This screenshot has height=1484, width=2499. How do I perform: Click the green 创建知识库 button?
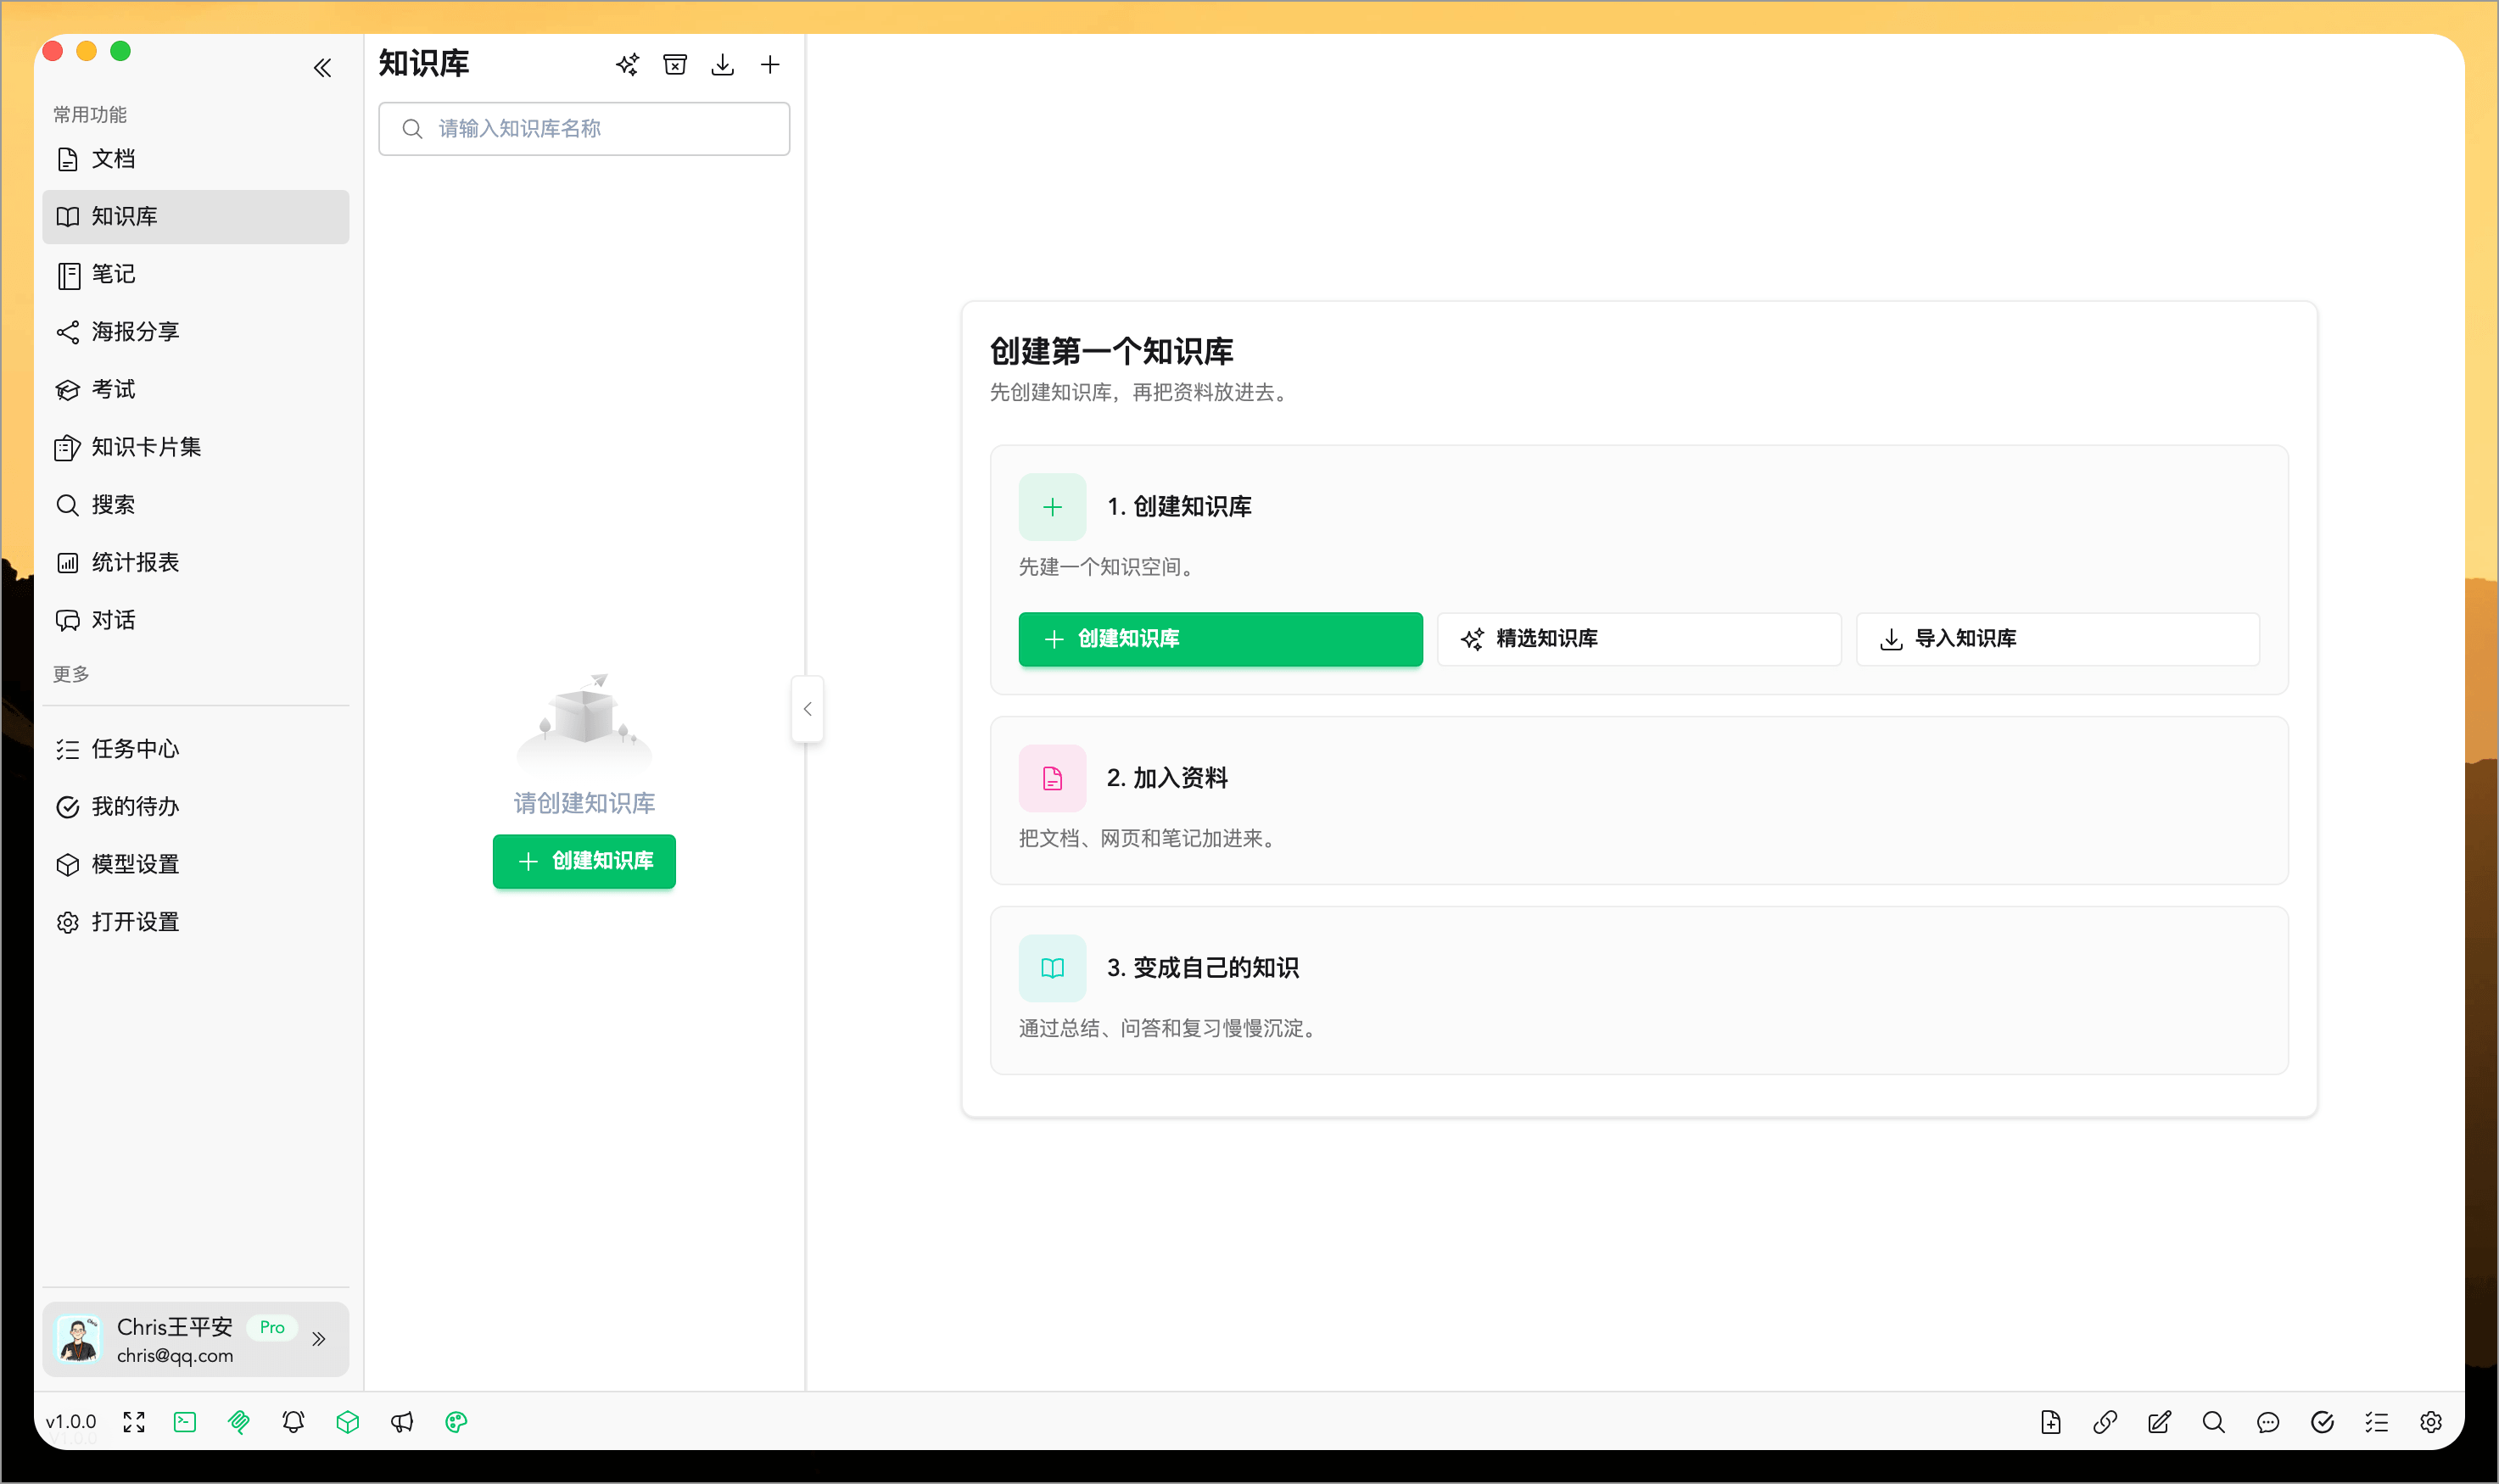[1218, 639]
